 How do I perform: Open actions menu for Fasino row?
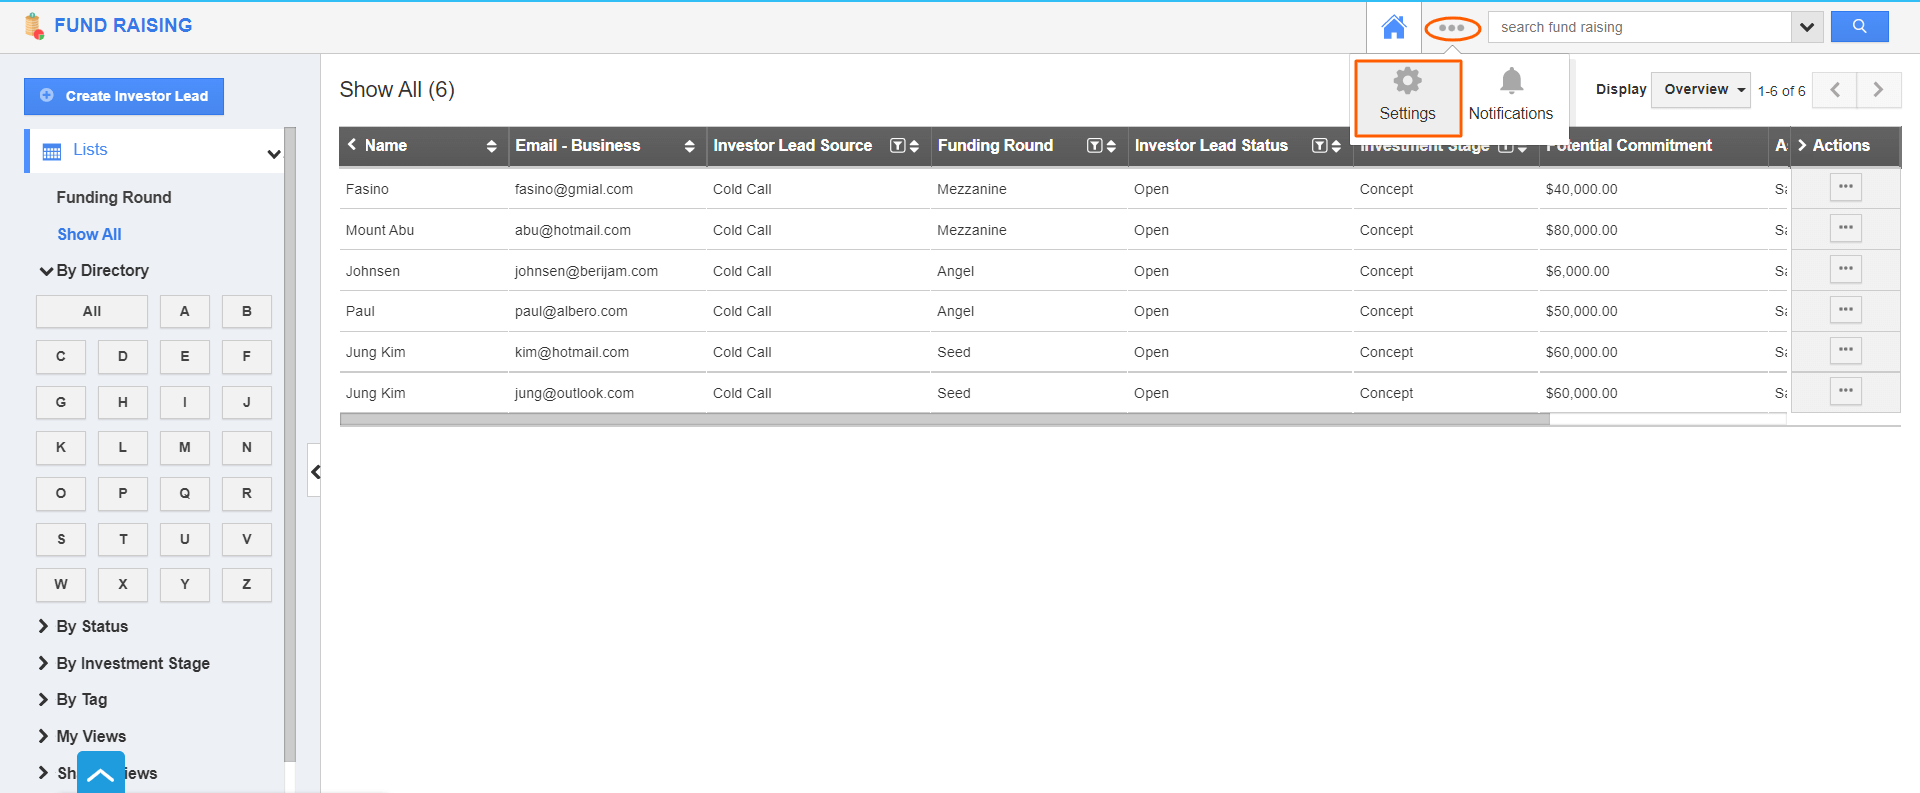1845,187
